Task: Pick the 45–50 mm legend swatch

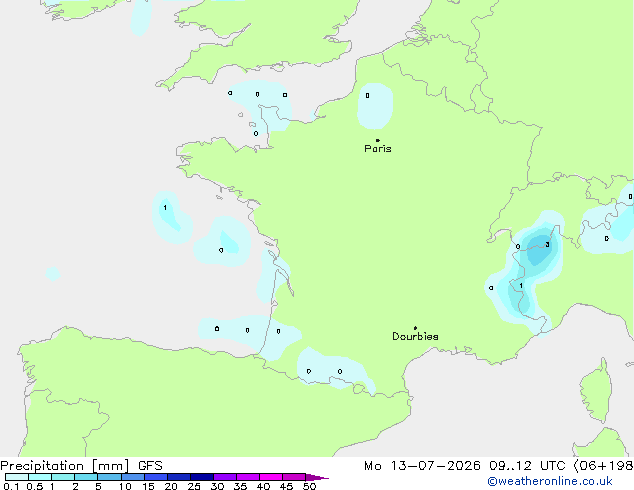Action: tap(294, 477)
